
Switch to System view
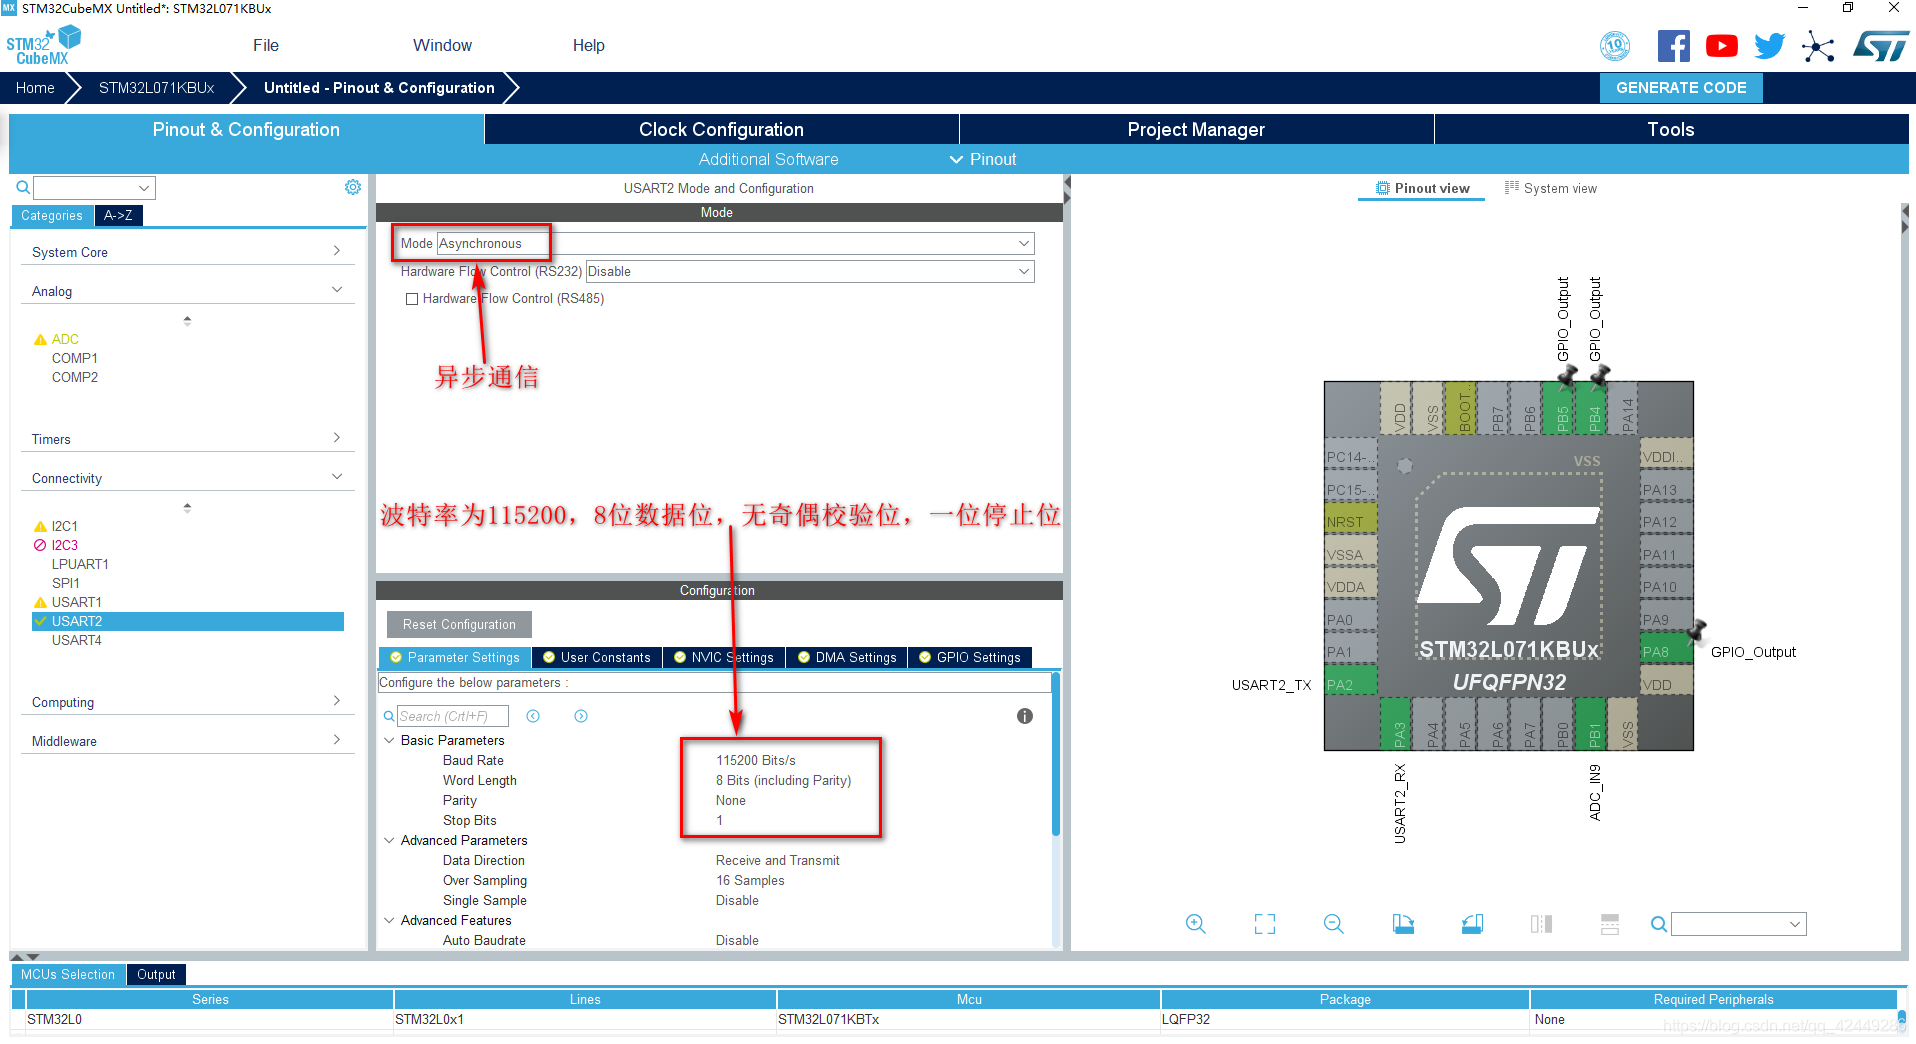point(1551,188)
